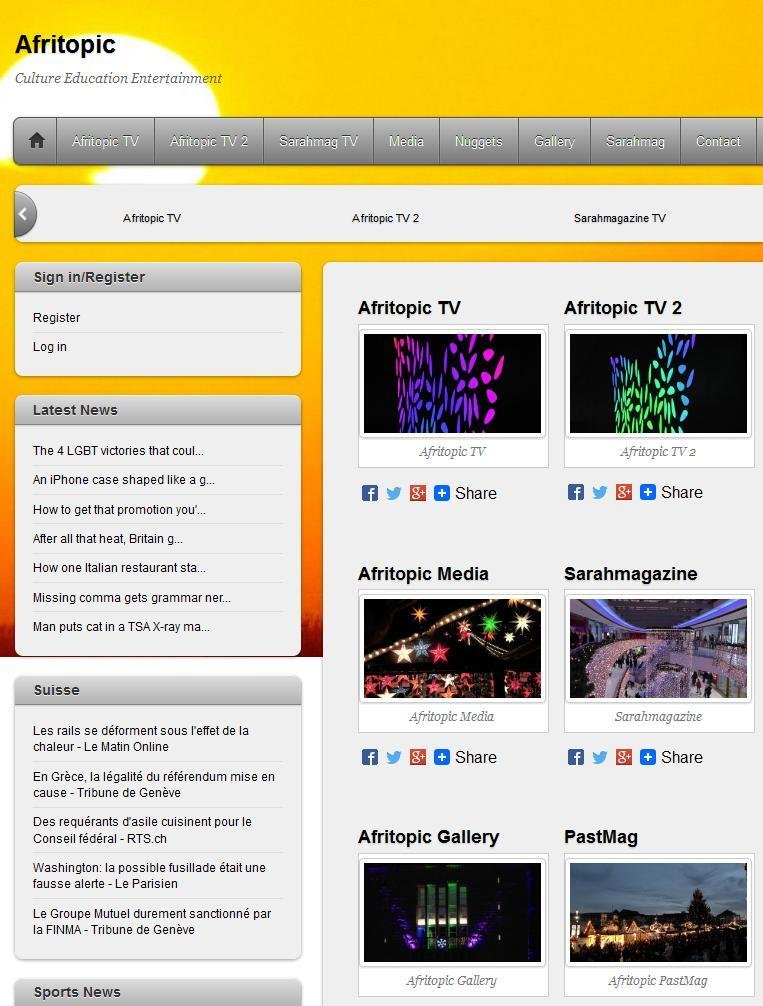763x1006 pixels.
Task: Read the Grèce référendum Tribune de Genève article
Action: coord(154,784)
